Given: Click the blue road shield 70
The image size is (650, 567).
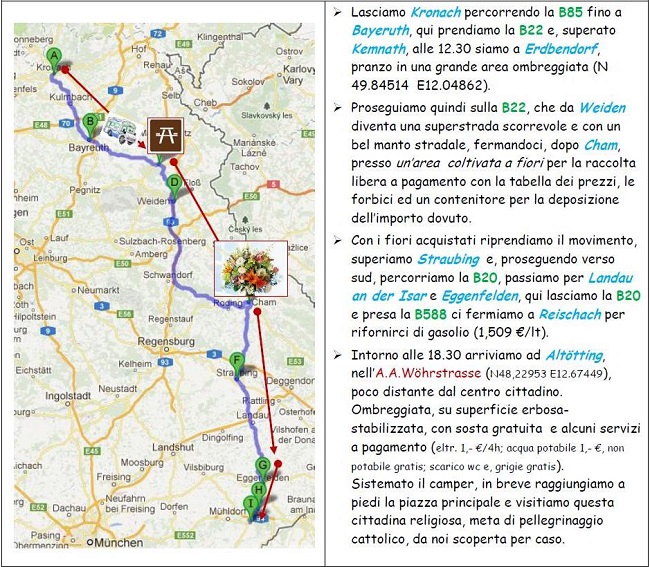Looking at the screenshot, I should pyautogui.click(x=66, y=123).
